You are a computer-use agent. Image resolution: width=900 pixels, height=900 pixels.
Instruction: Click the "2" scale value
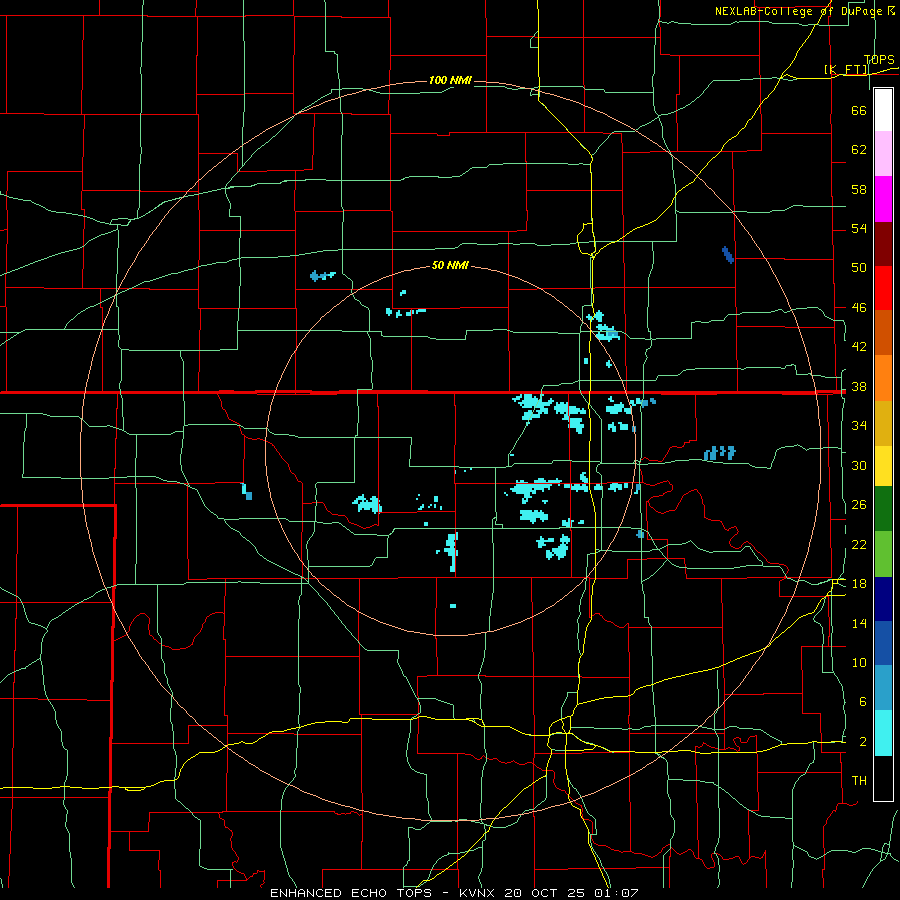coord(863,742)
